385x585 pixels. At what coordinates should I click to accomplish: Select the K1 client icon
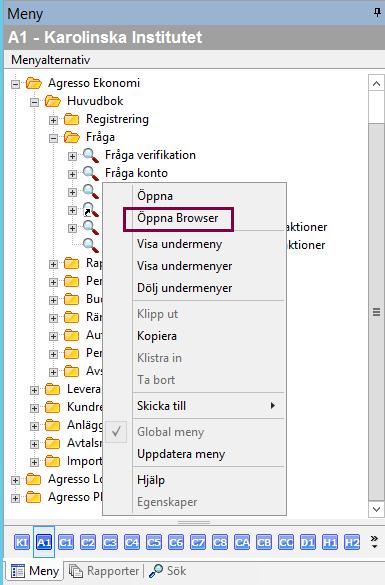[x=22, y=542]
